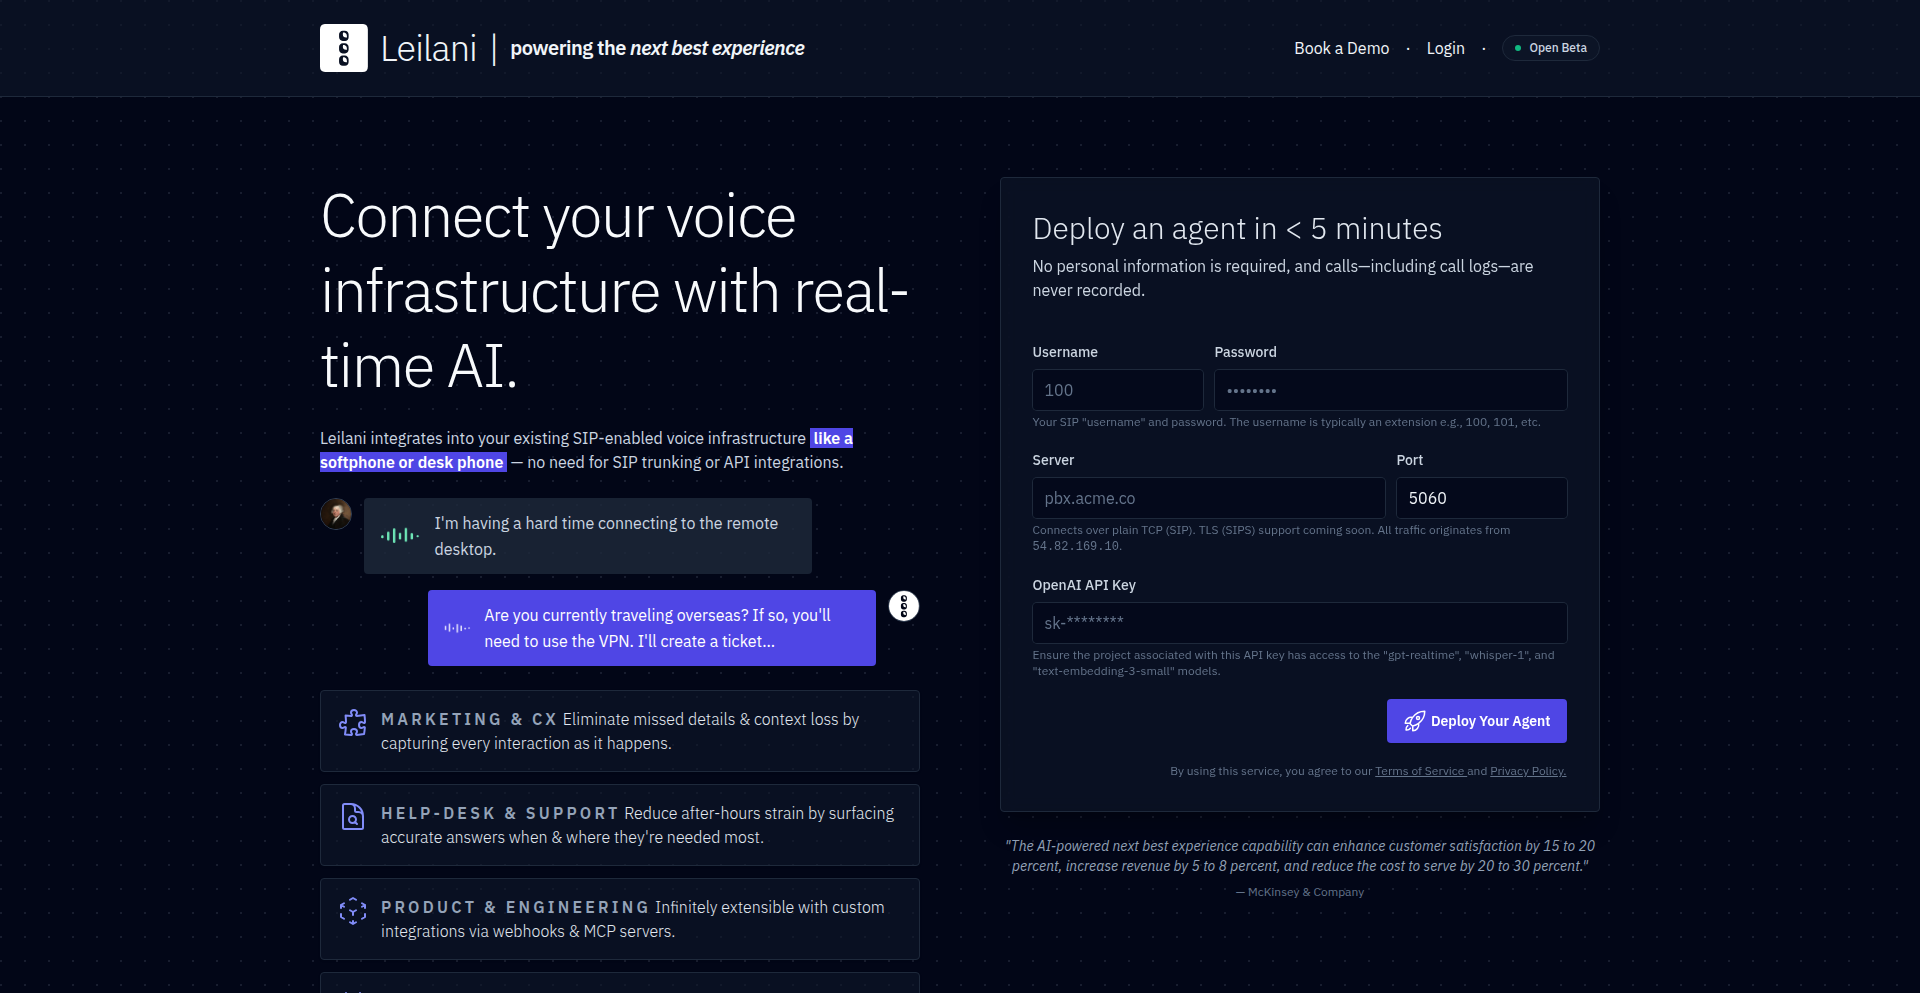Viewport: 1920px width, 993px height.
Task: Click the highlighted softphone or desk phone text
Action: (412, 462)
